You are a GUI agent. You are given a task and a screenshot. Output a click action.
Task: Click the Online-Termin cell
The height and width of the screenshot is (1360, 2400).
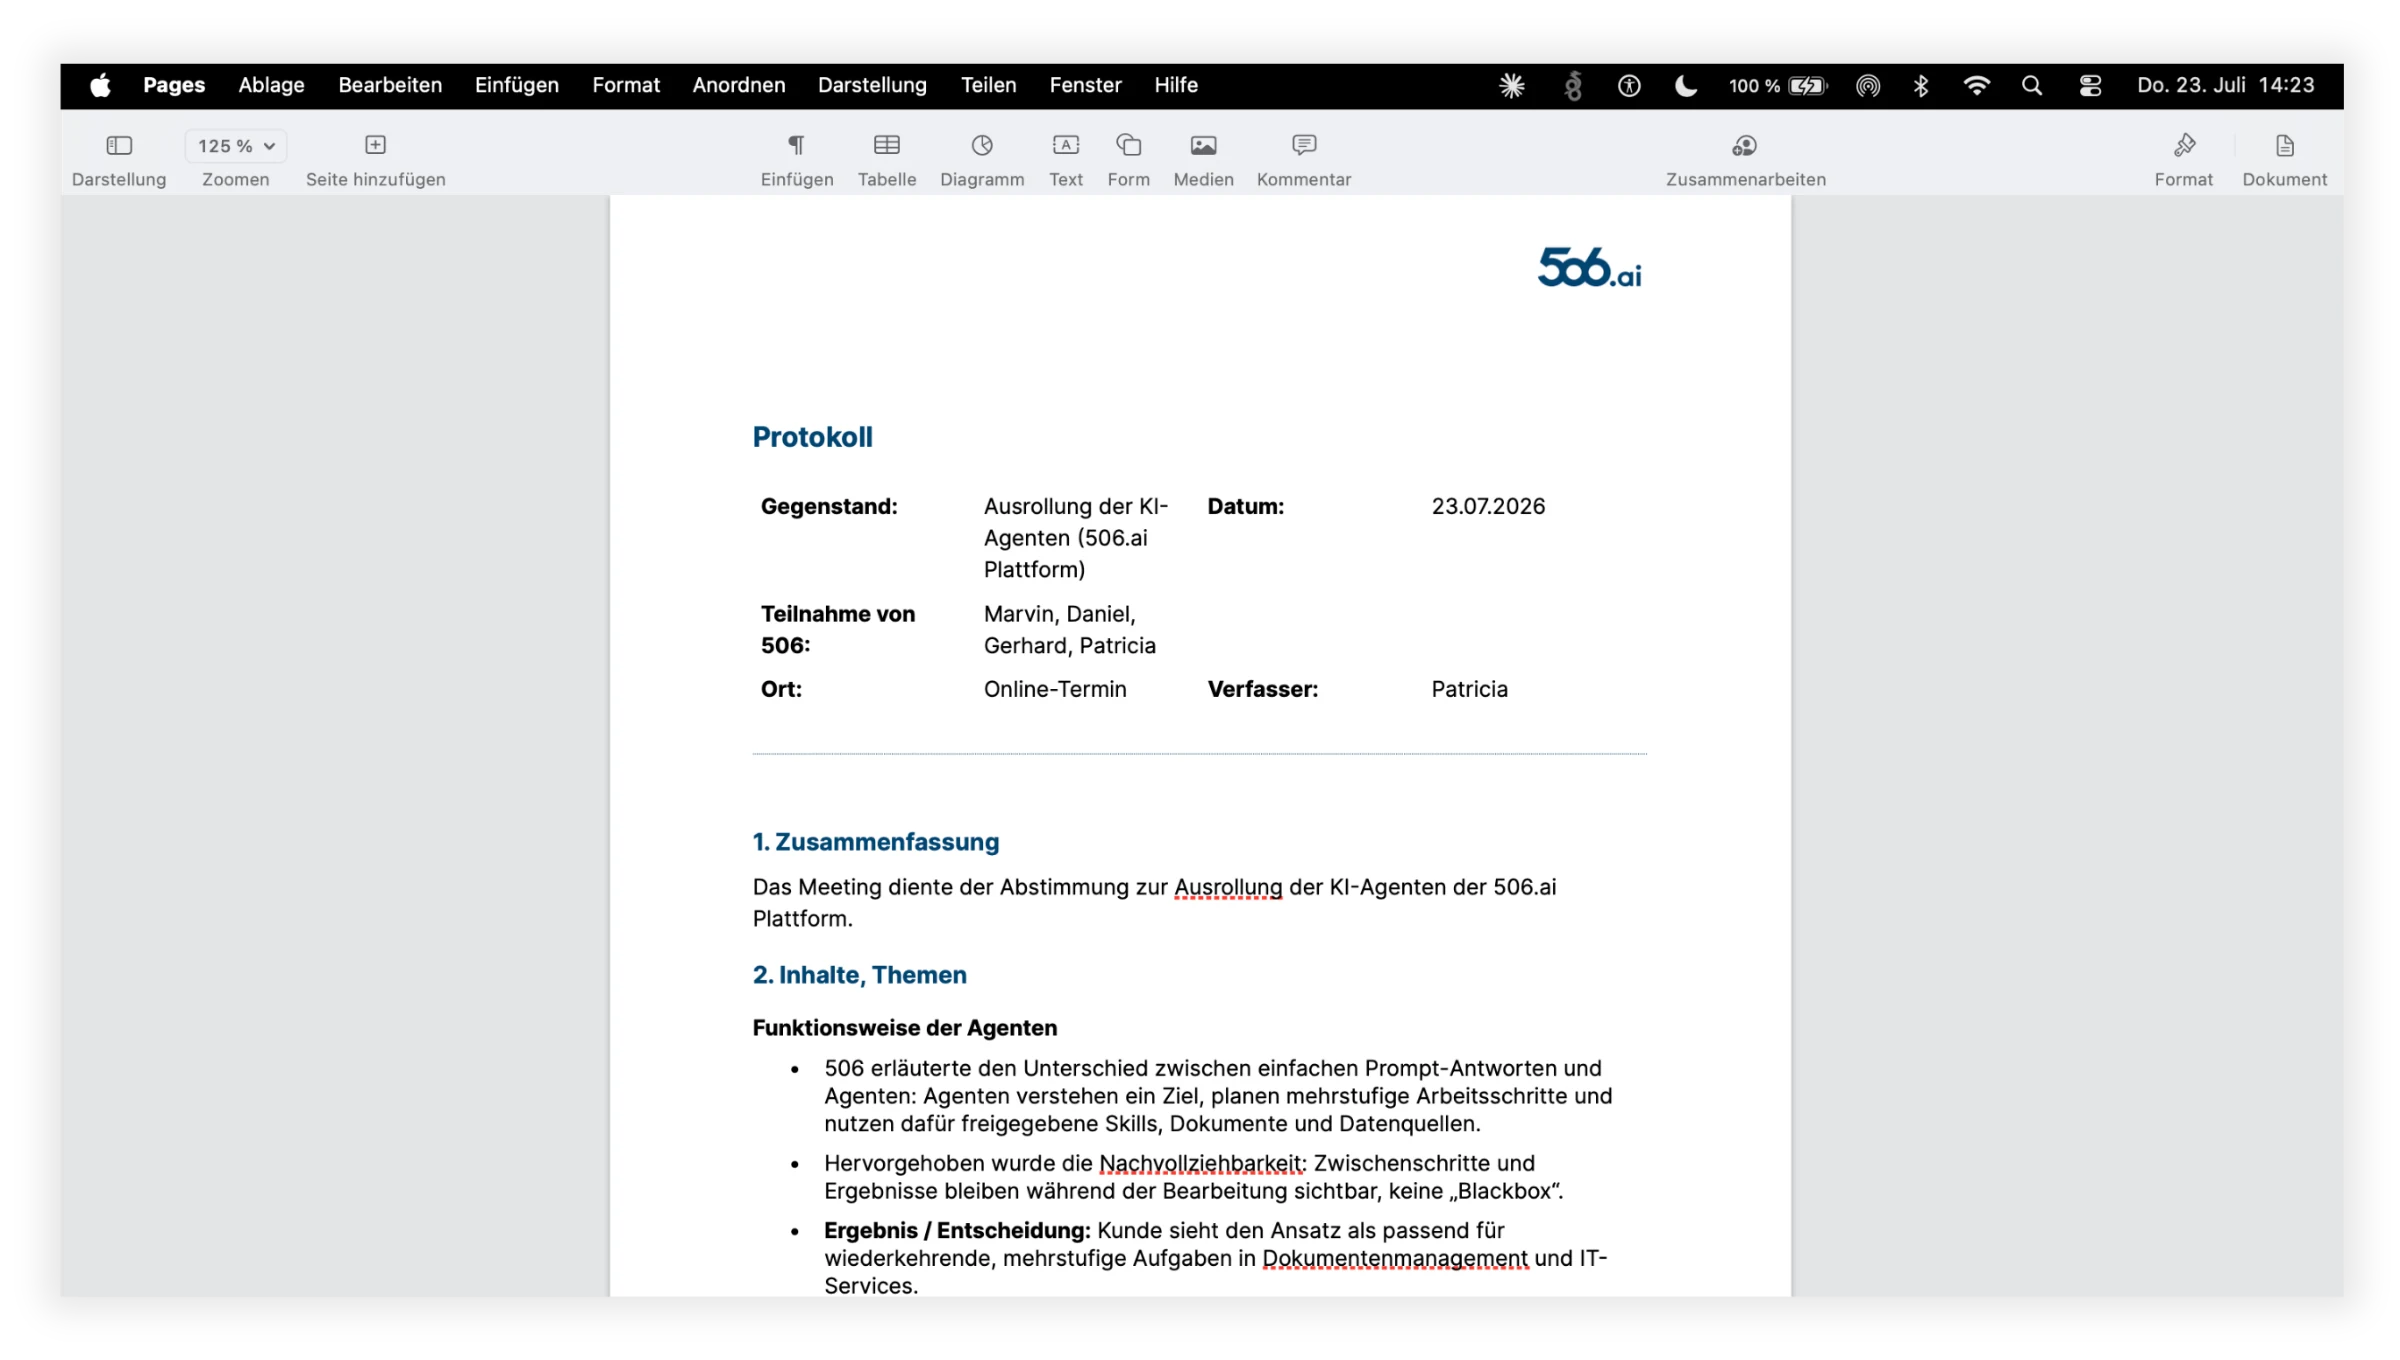(1055, 689)
